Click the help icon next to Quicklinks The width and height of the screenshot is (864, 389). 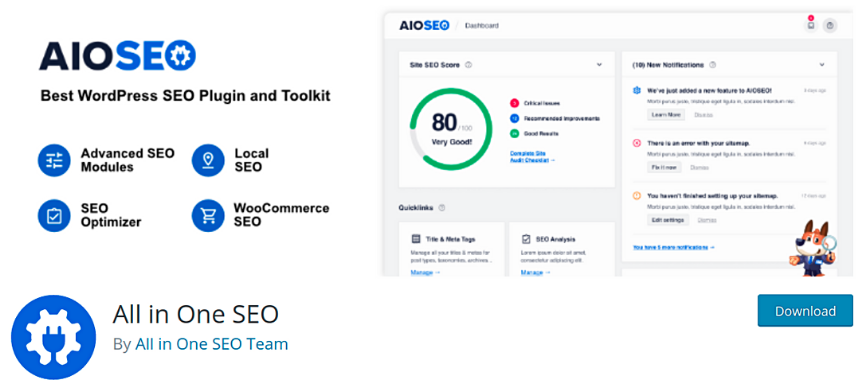pyautogui.click(x=442, y=208)
